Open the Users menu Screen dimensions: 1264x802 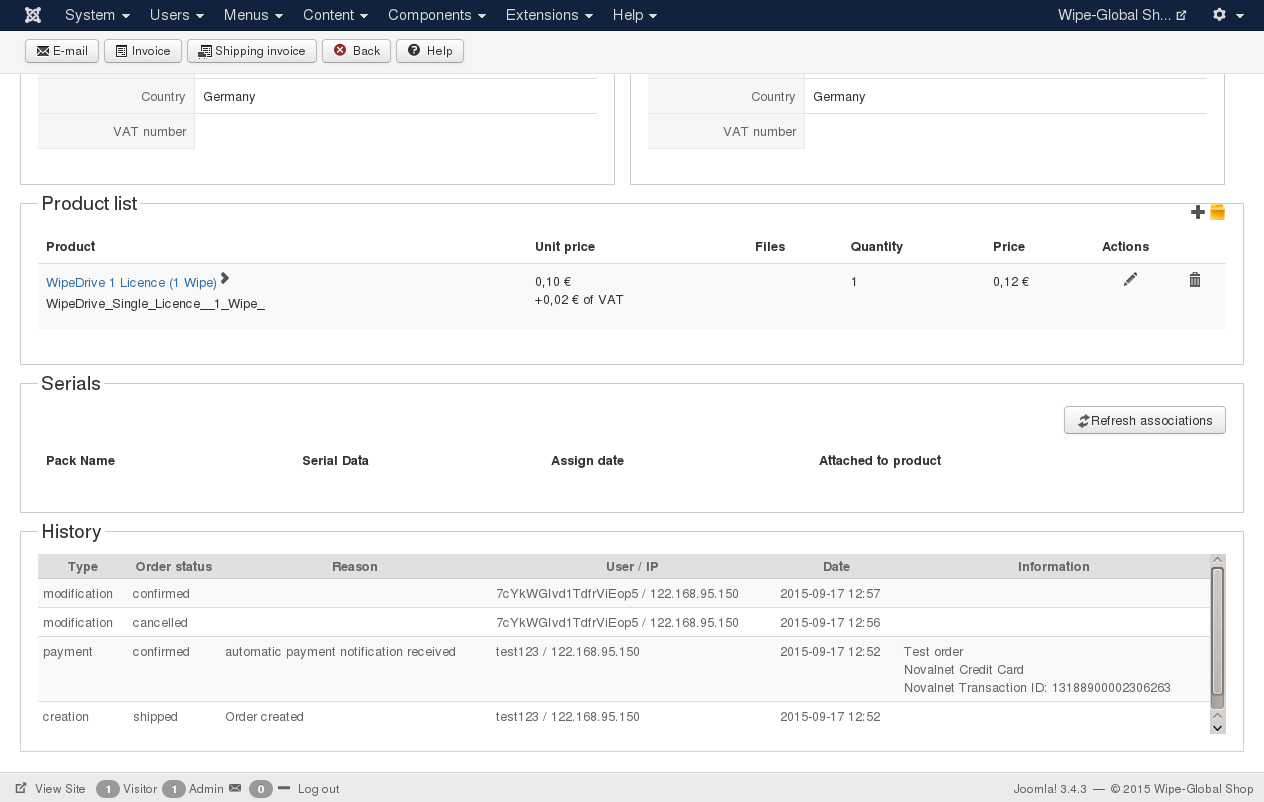pyautogui.click(x=177, y=15)
